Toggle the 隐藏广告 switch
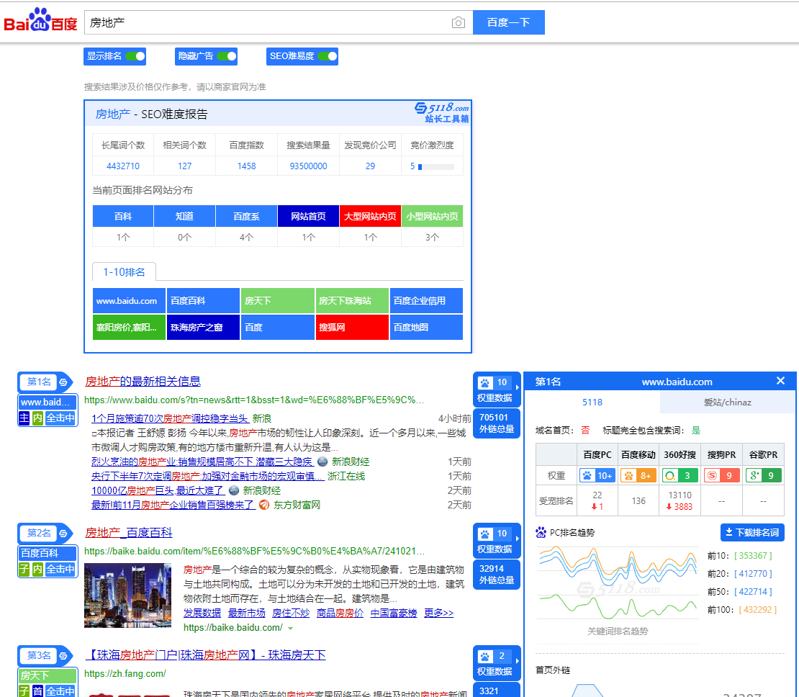This screenshot has height=697, width=799. point(227,56)
